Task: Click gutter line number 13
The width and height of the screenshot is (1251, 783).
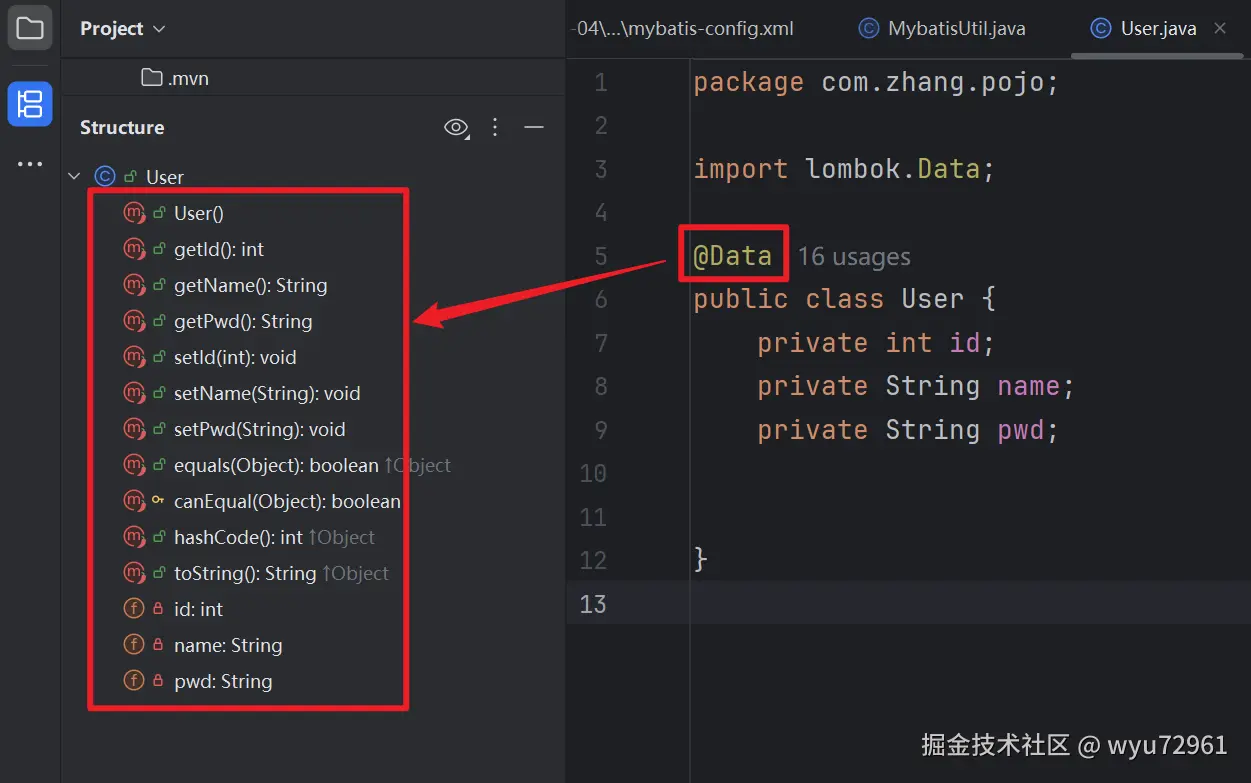Action: (x=593, y=604)
